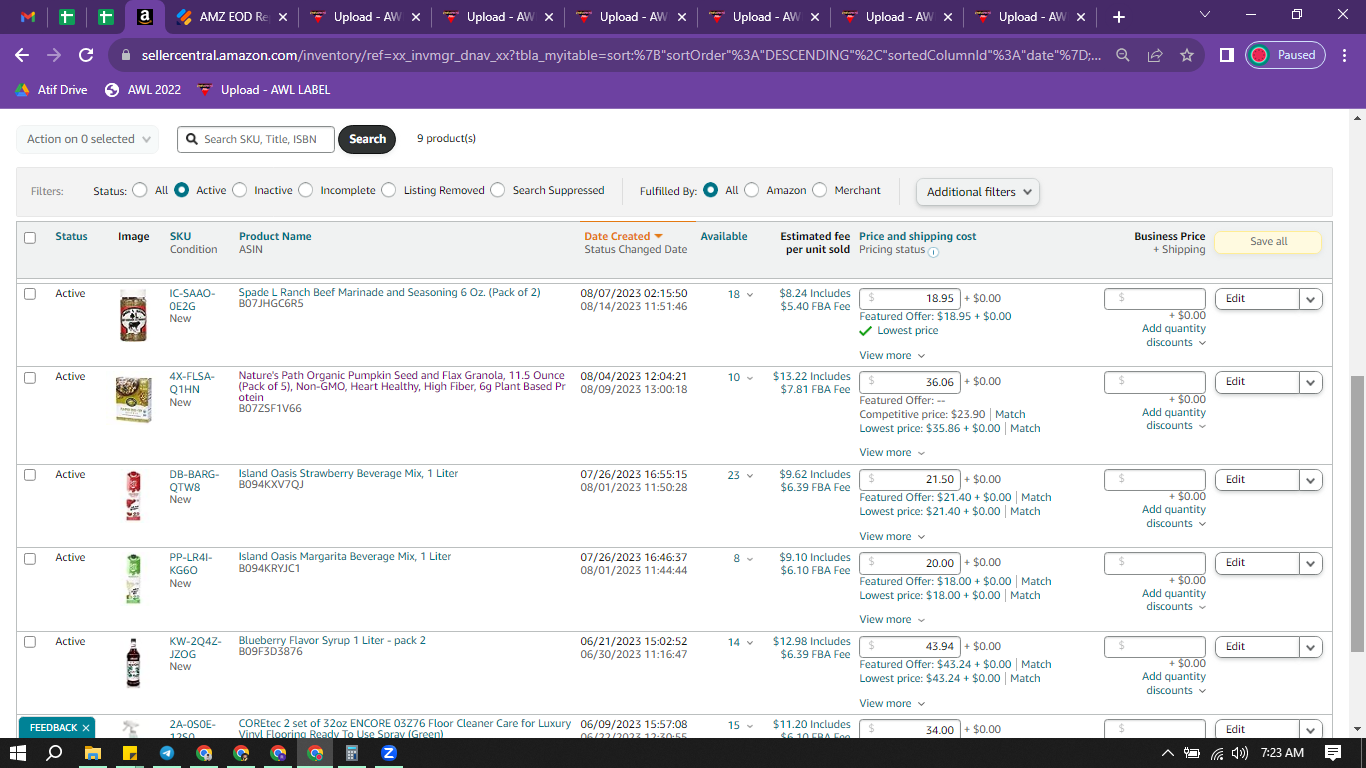Viewport: 1366px width, 768px height.
Task: Click Edit for Island Oasis Margarita Beverage Mix
Action: (1257, 563)
